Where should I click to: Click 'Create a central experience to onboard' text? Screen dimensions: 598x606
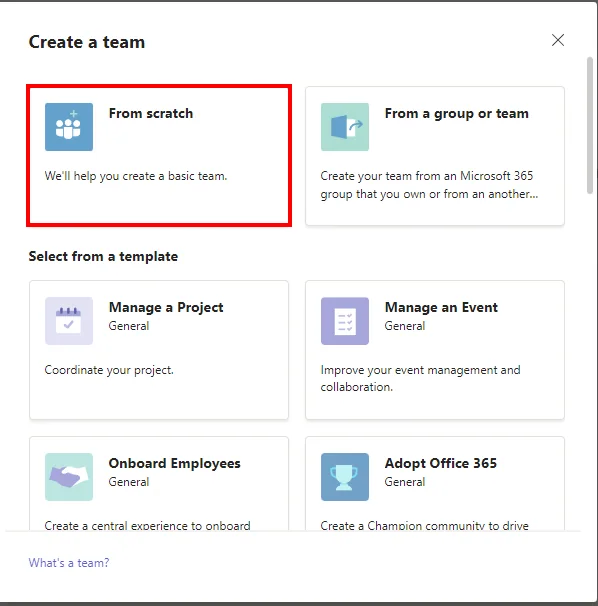(147, 525)
